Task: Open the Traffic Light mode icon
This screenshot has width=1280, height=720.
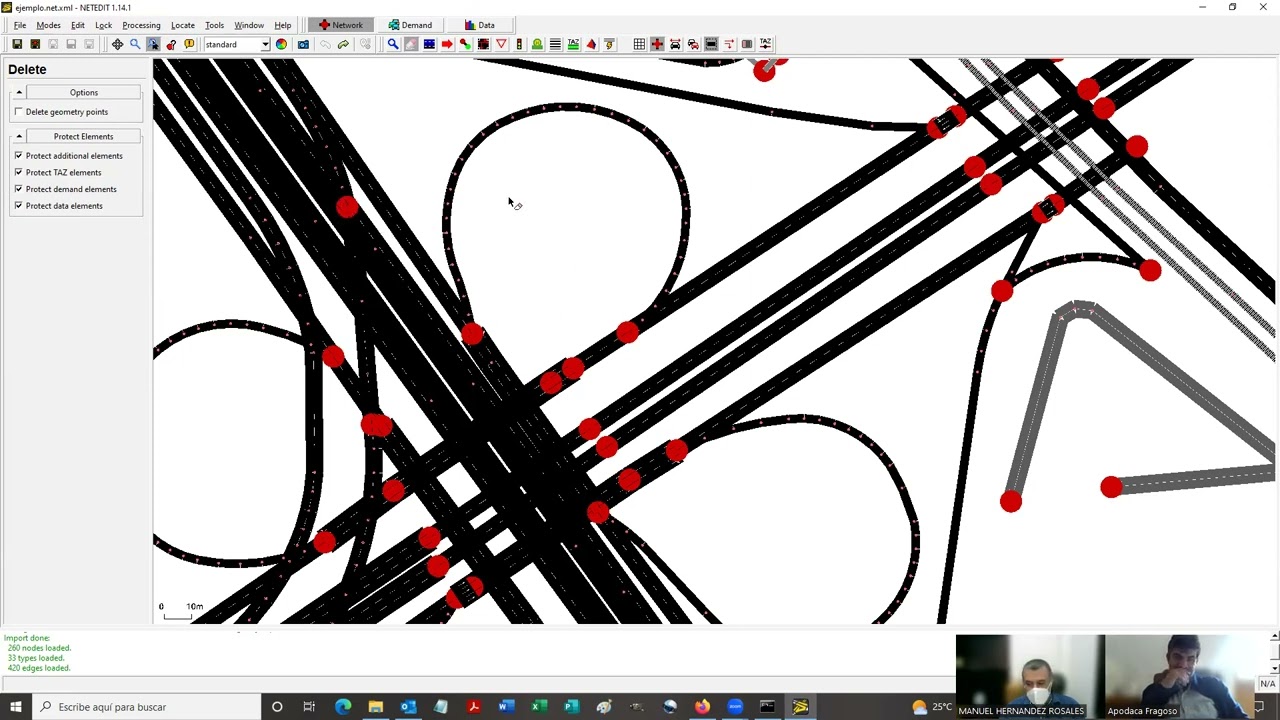Action: pyautogui.click(x=519, y=44)
